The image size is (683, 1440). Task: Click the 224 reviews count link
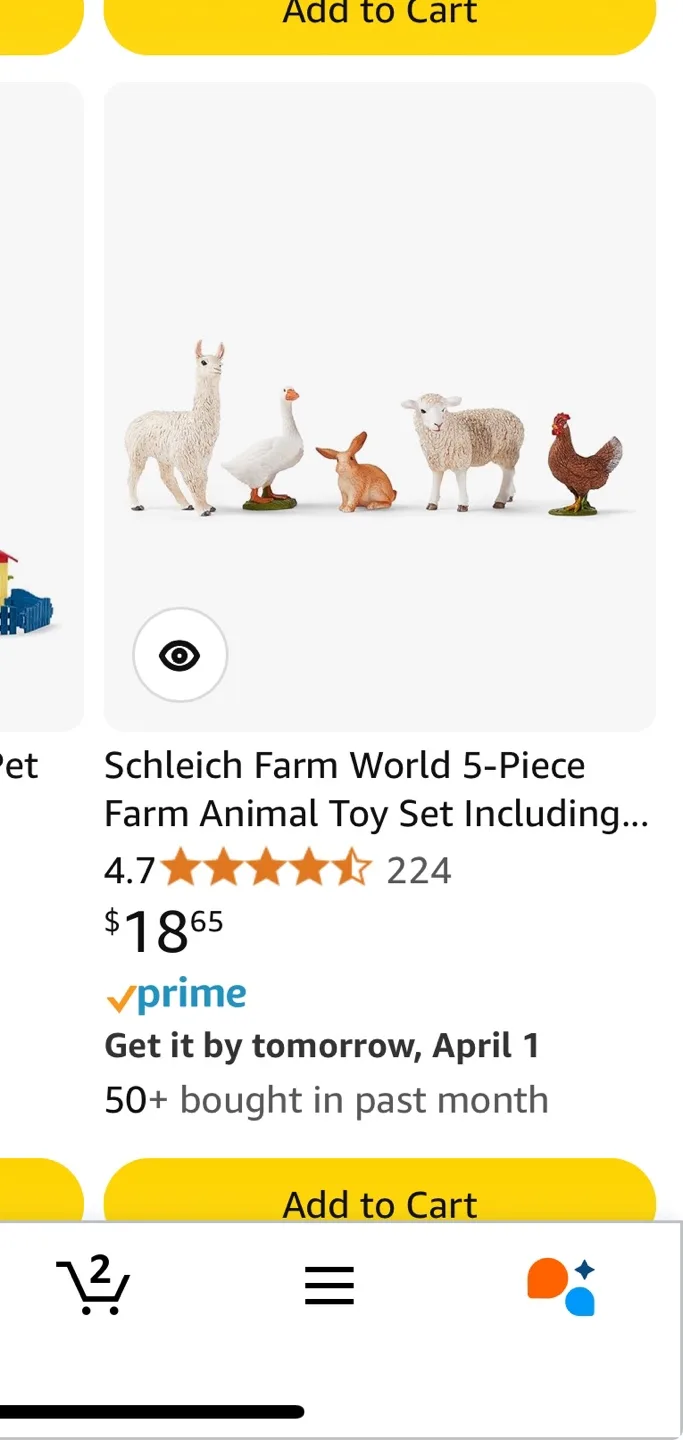pos(420,869)
